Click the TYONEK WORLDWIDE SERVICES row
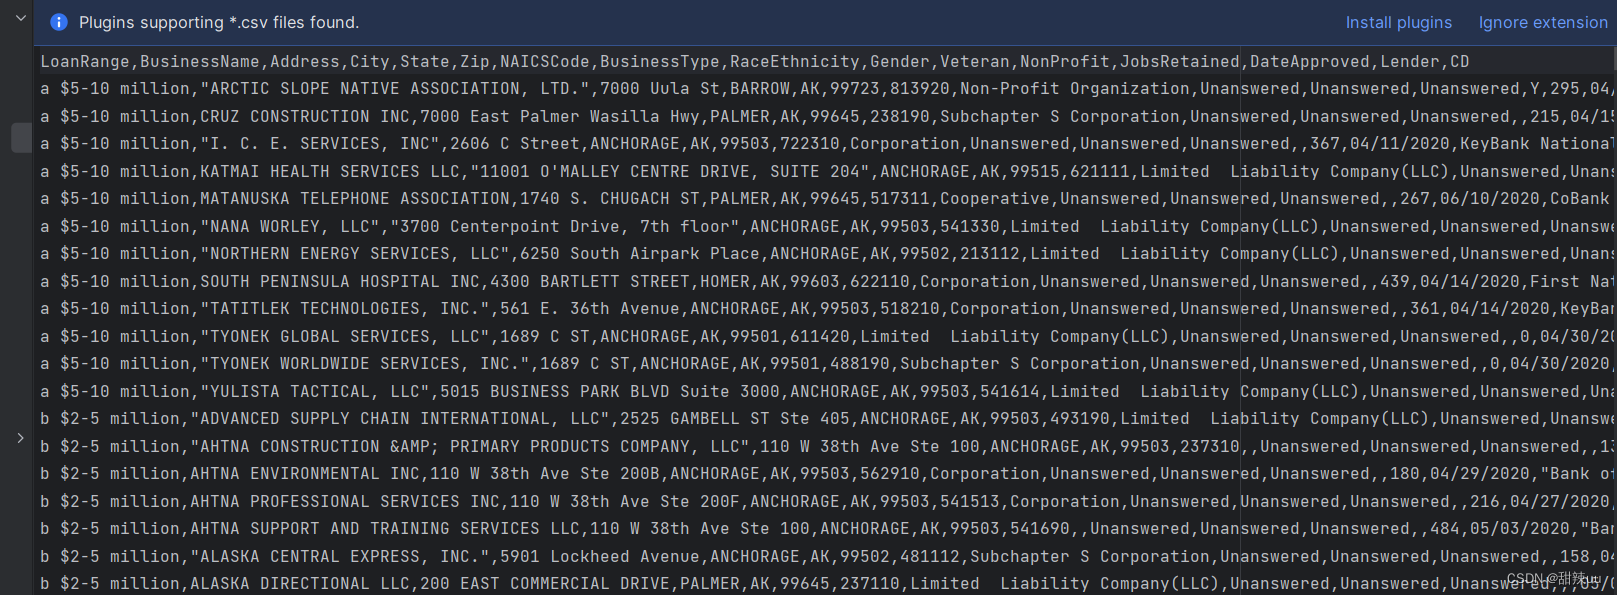Screen dimensions: 1617x595 [x=828, y=364]
